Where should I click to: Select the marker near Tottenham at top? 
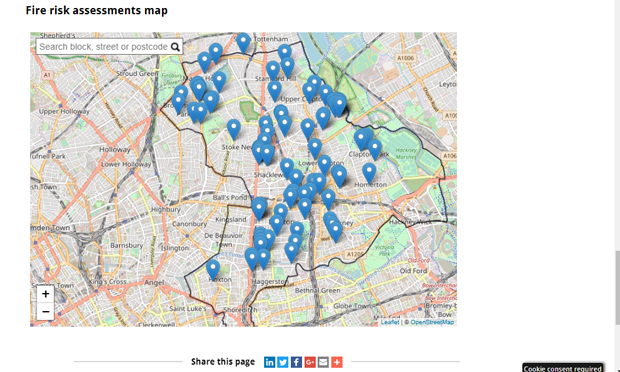(x=243, y=42)
